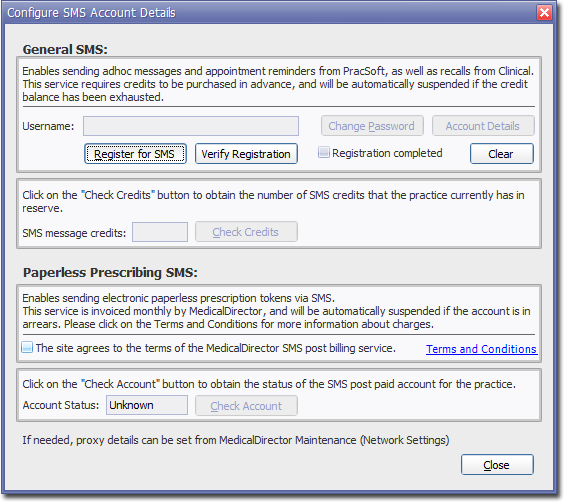Click the Account Status label
This screenshot has width=565, height=503.
61,405
